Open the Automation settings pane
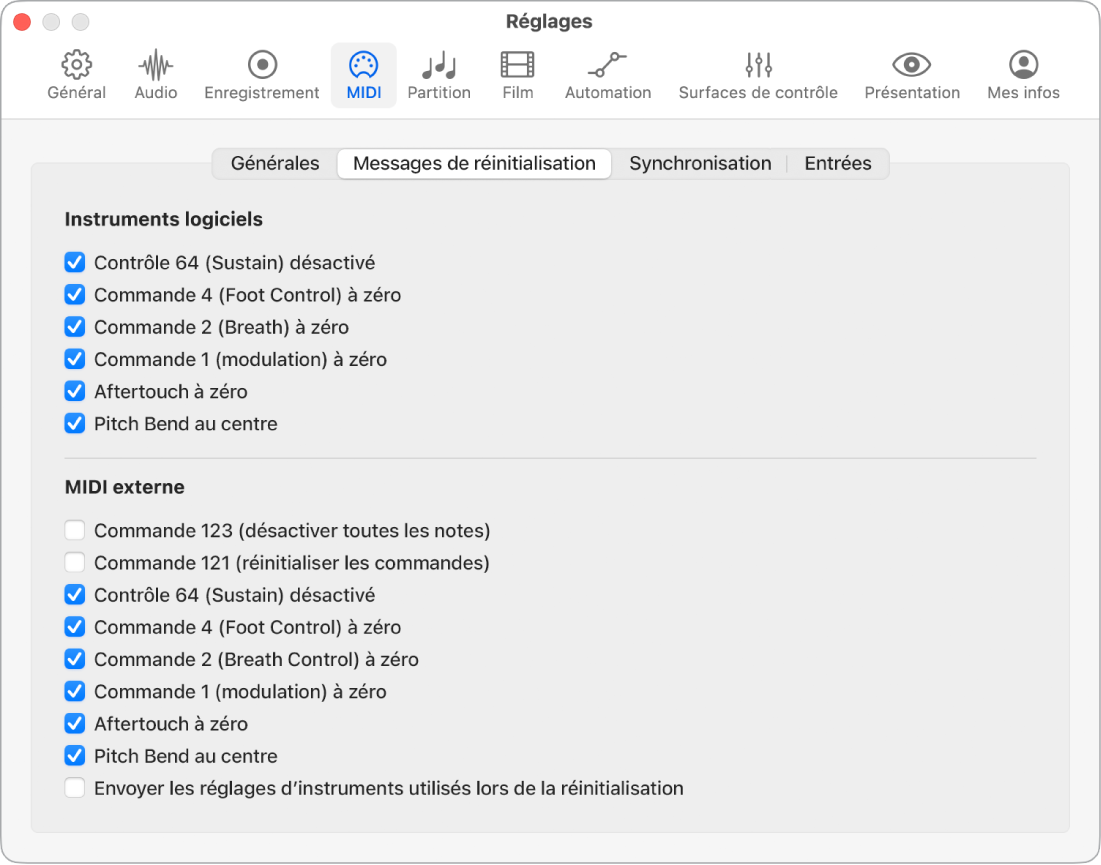The width and height of the screenshot is (1101, 865). (607, 73)
